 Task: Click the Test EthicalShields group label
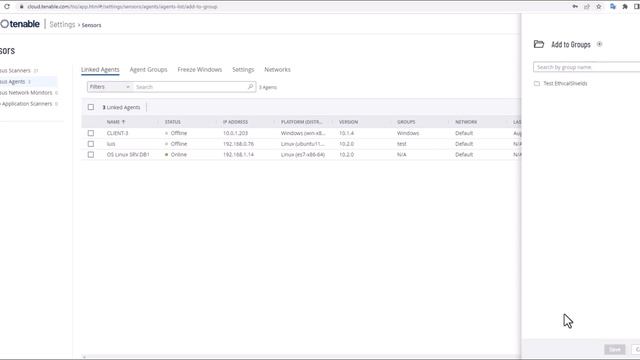click(x=565, y=83)
